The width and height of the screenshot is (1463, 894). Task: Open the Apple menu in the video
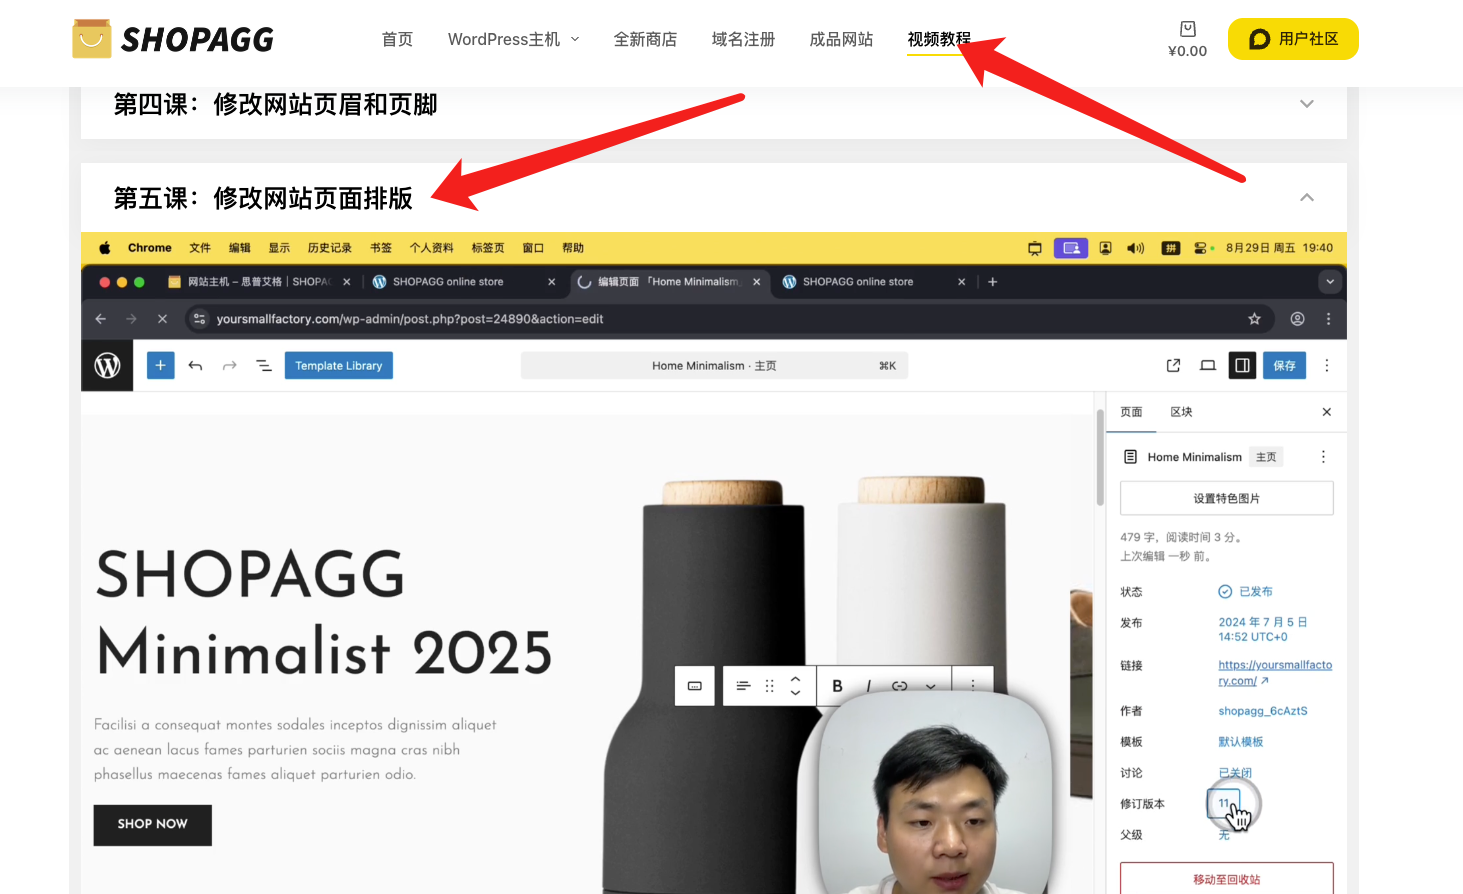click(x=104, y=248)
